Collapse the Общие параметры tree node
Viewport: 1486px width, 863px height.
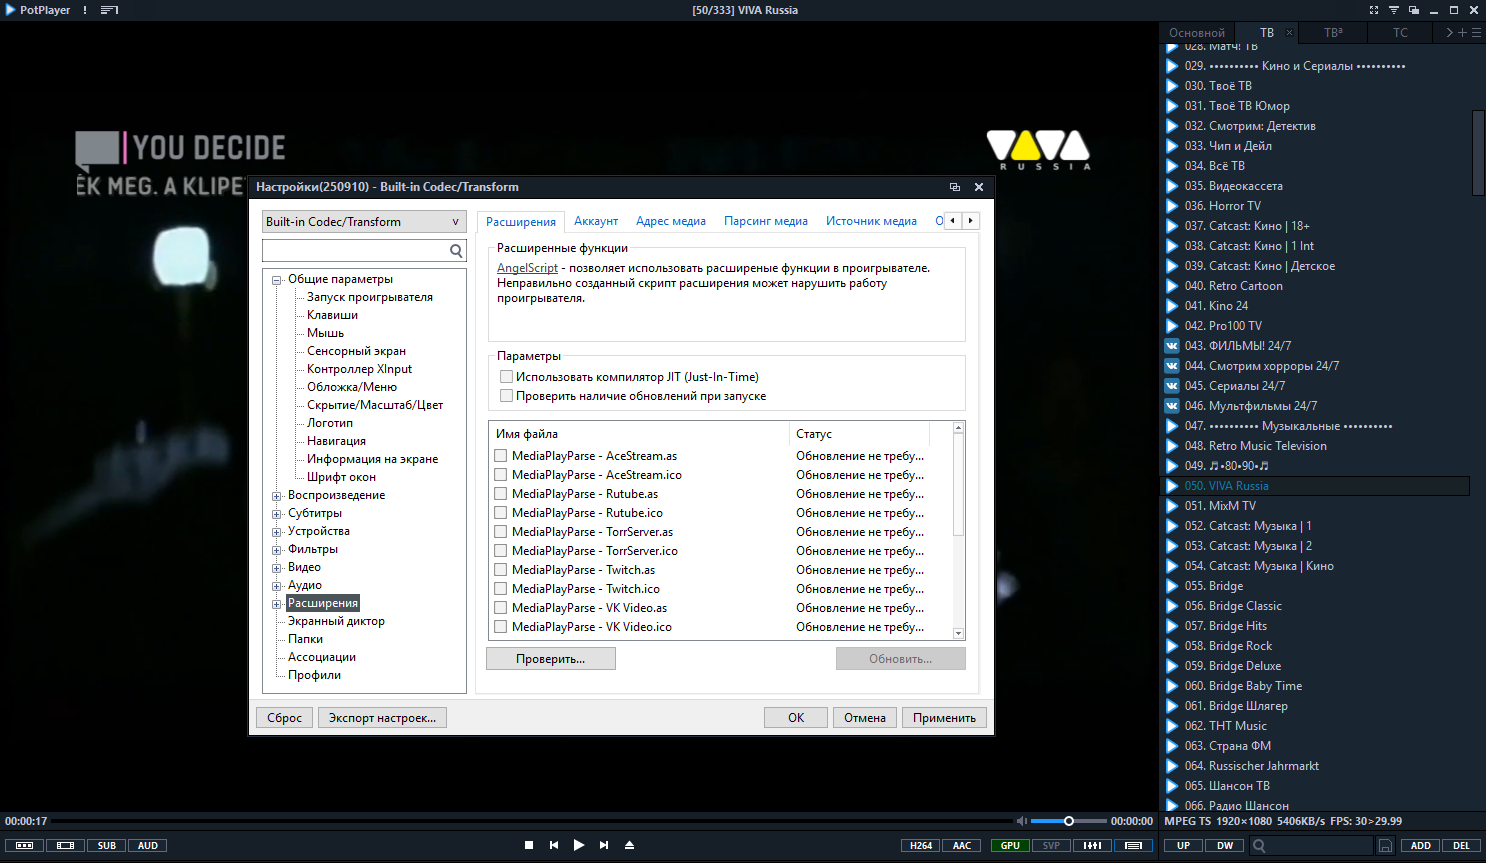tap(277, 280)
